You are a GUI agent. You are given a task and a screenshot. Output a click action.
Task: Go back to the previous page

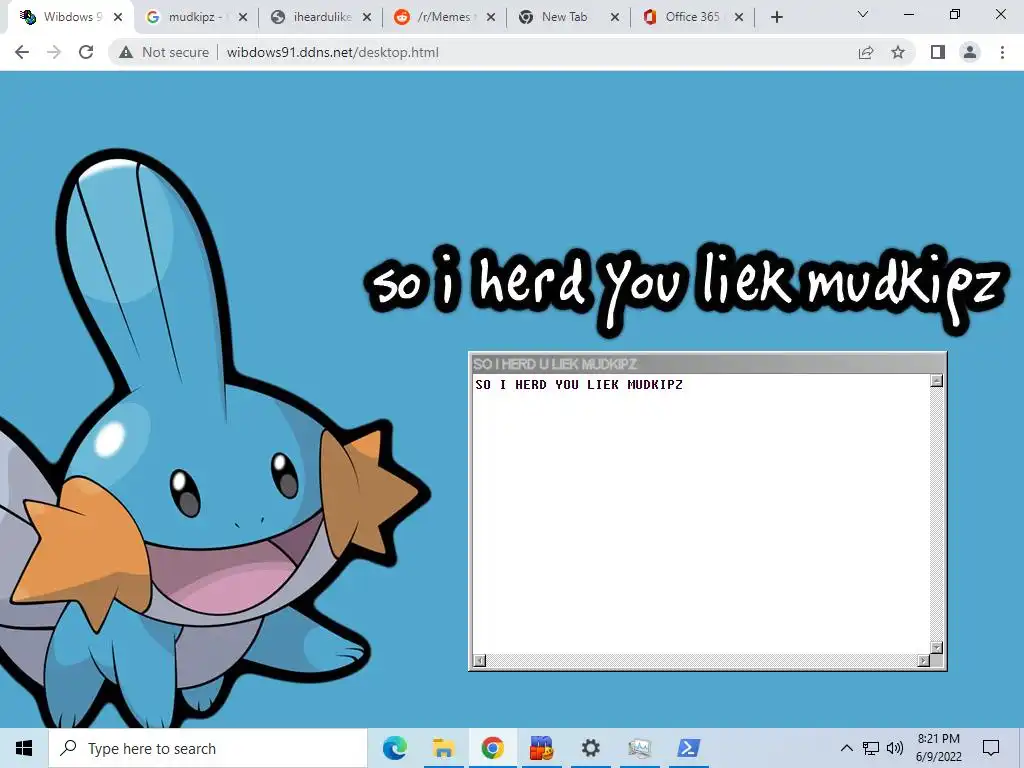click(x=22, y=52)
